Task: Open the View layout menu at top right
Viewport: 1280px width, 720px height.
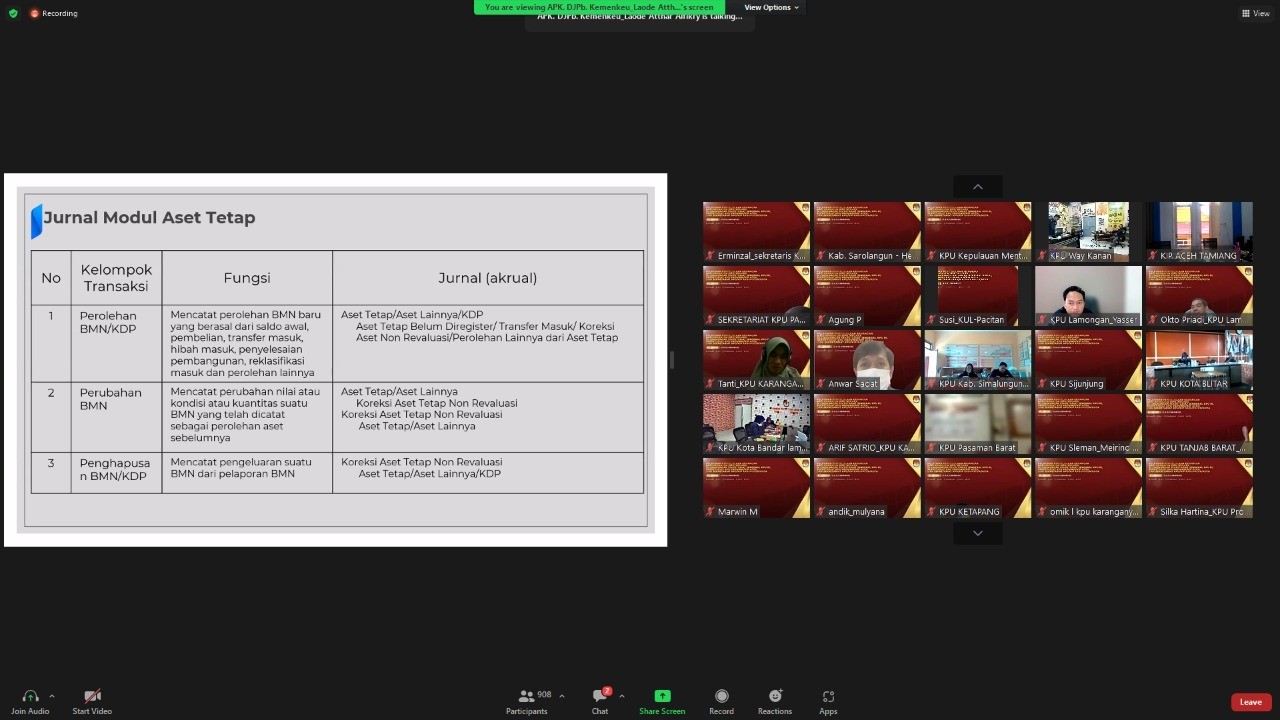Action: (1255, 13)
